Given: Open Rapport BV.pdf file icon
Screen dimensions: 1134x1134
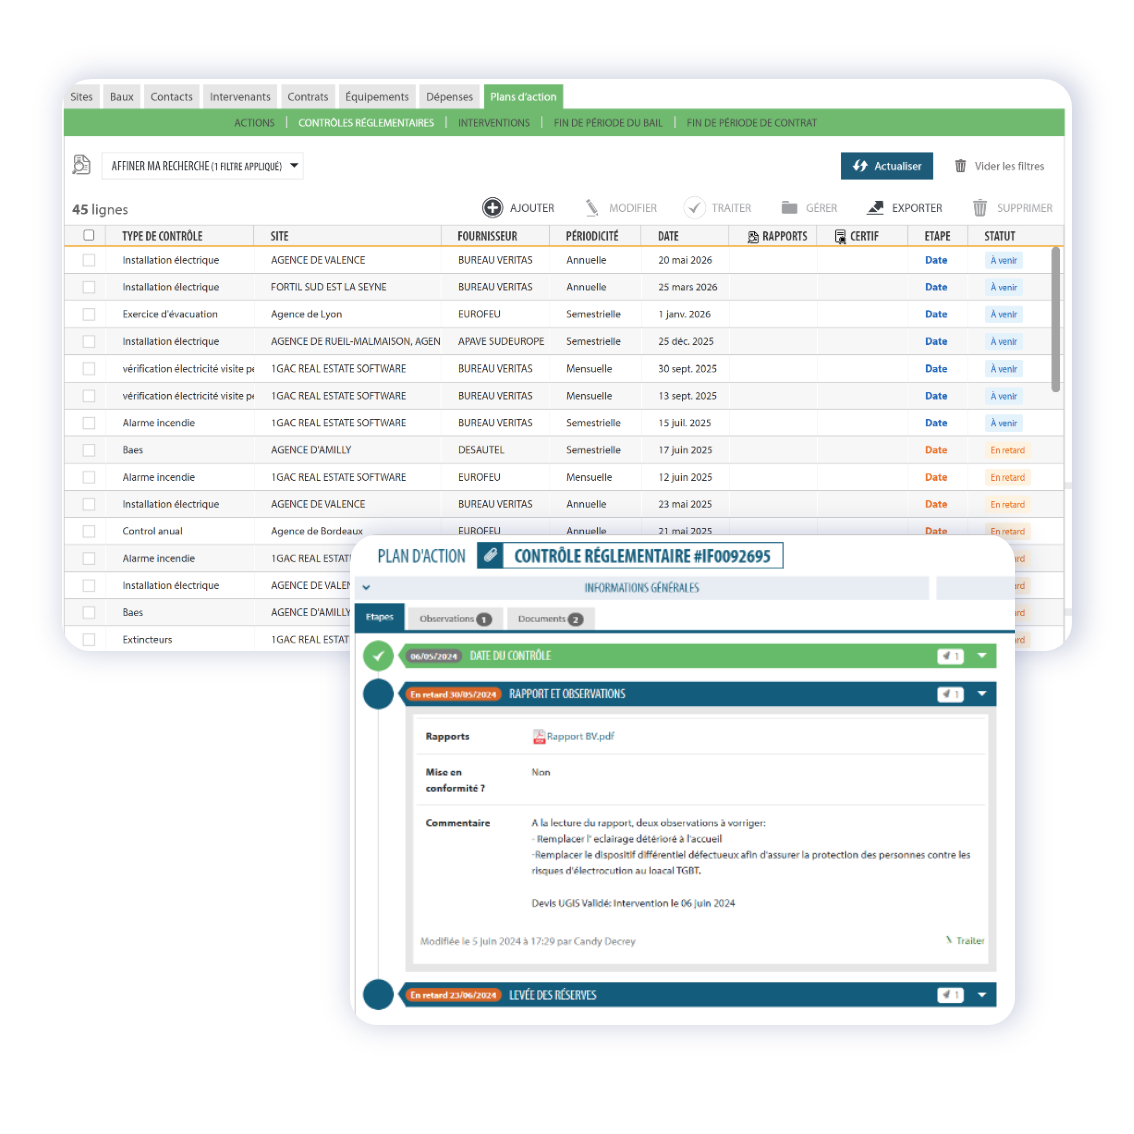Looking at the screenshot, I should [539, 737].
